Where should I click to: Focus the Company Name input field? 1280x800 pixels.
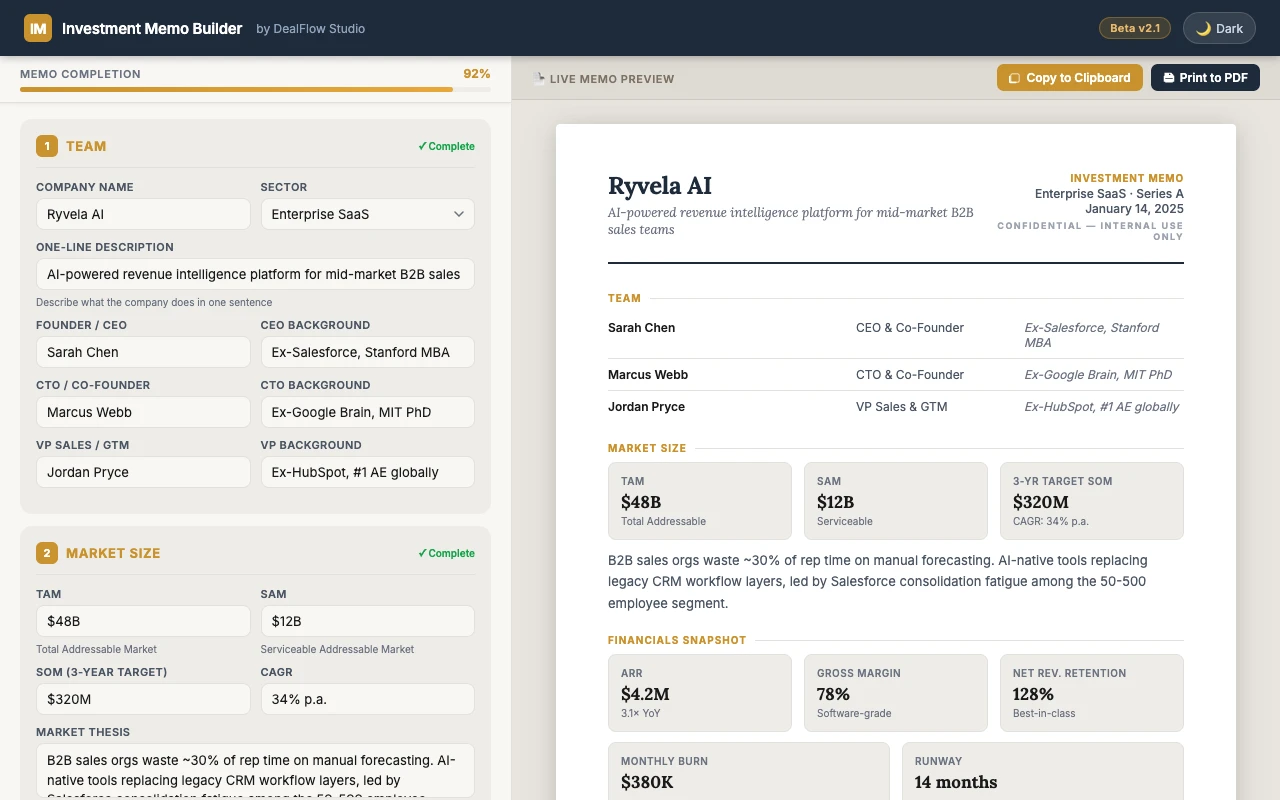pos(143,214)
